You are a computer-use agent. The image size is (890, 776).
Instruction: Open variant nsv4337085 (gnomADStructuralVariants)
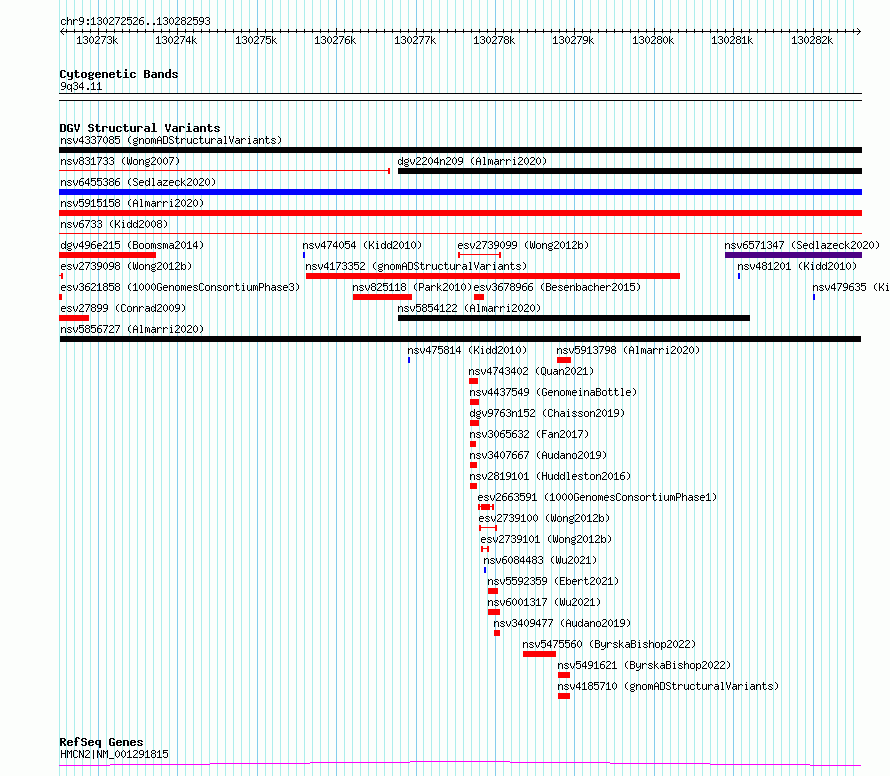(171, 140)
